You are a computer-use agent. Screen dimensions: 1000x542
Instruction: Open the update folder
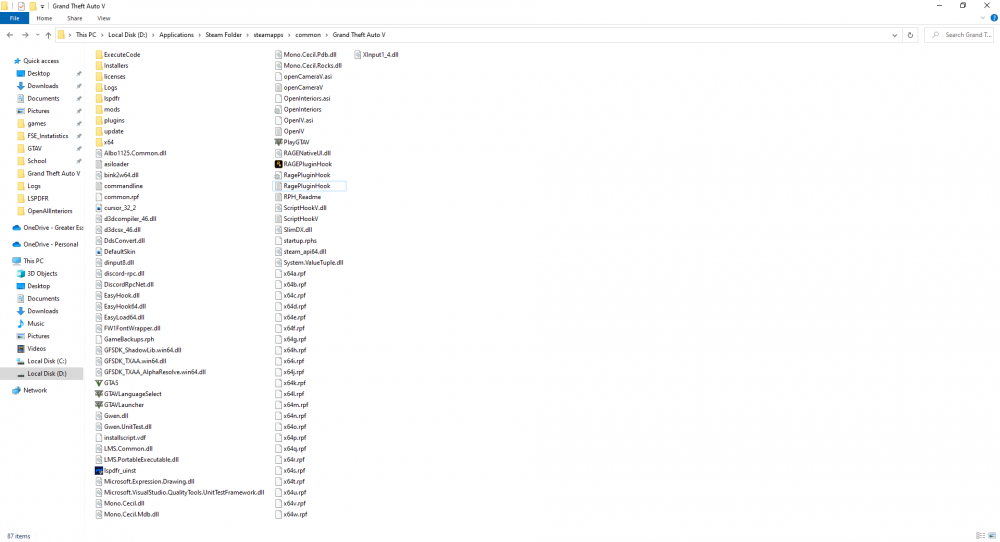[109, 131]
